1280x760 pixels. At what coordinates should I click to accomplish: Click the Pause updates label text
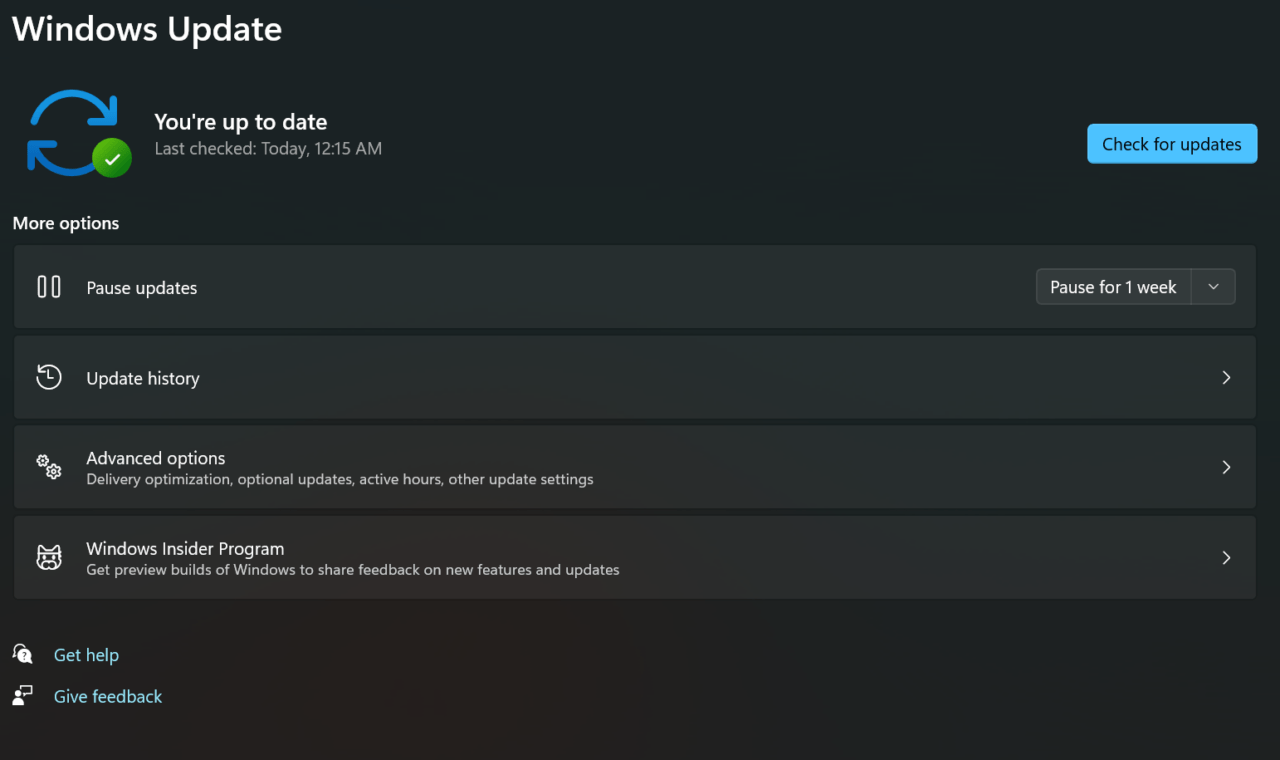[x=142, y=288]
